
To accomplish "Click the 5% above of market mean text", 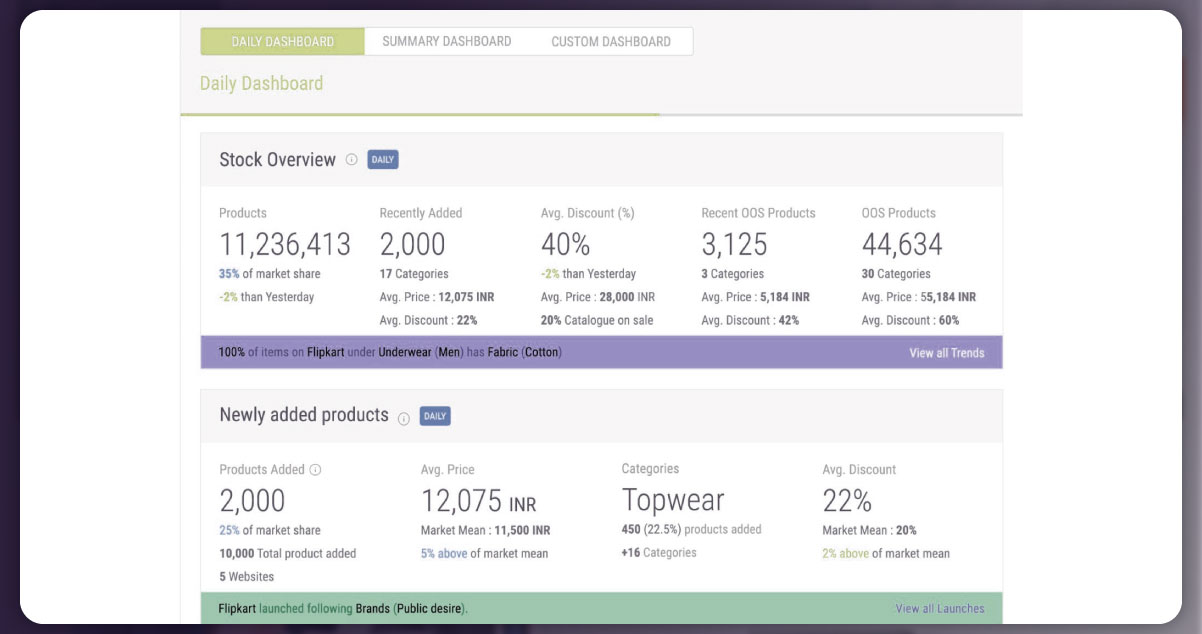I will point(485,554).
